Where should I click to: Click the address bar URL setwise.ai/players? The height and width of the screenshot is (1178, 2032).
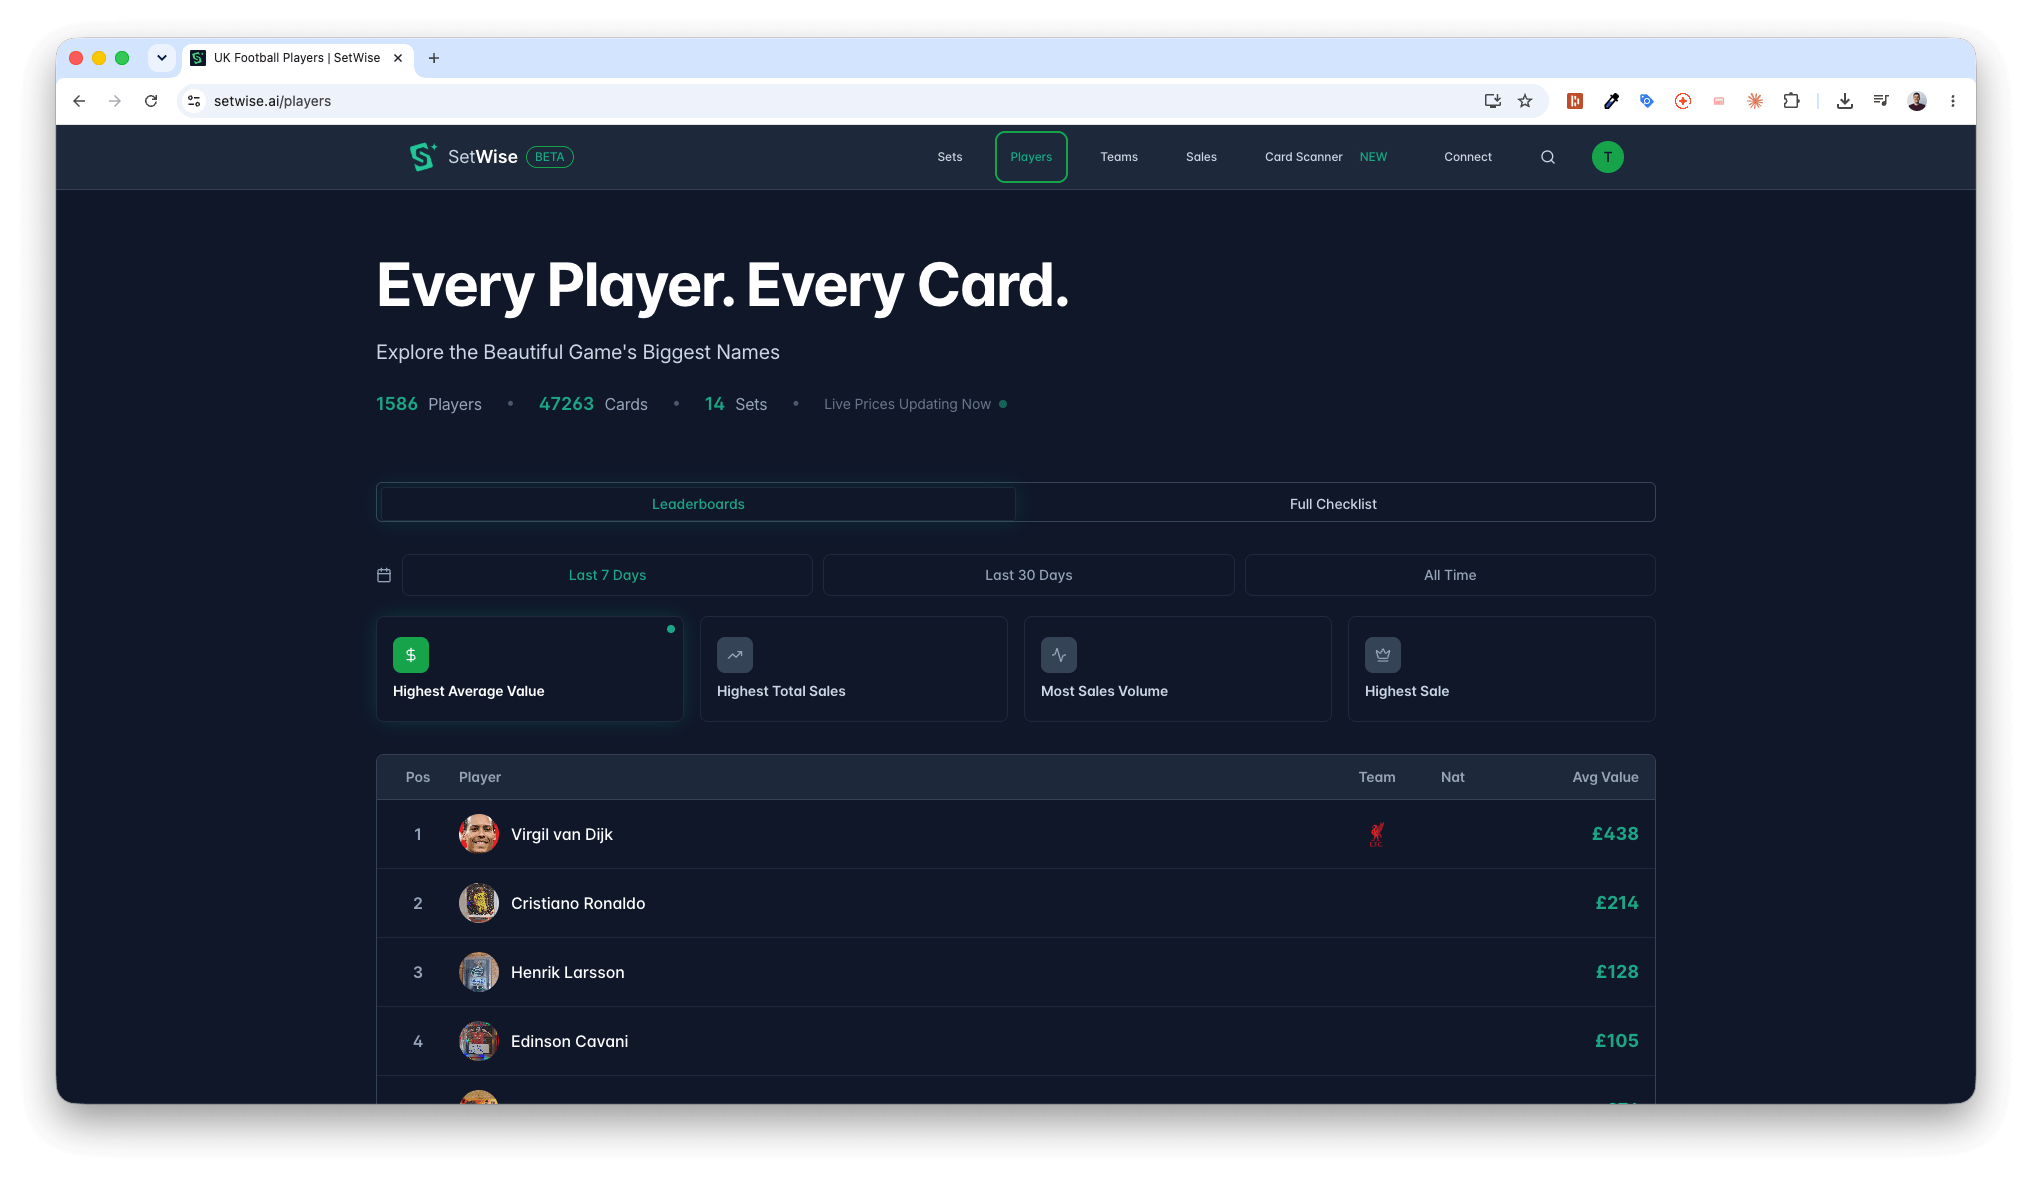[272, 101]
